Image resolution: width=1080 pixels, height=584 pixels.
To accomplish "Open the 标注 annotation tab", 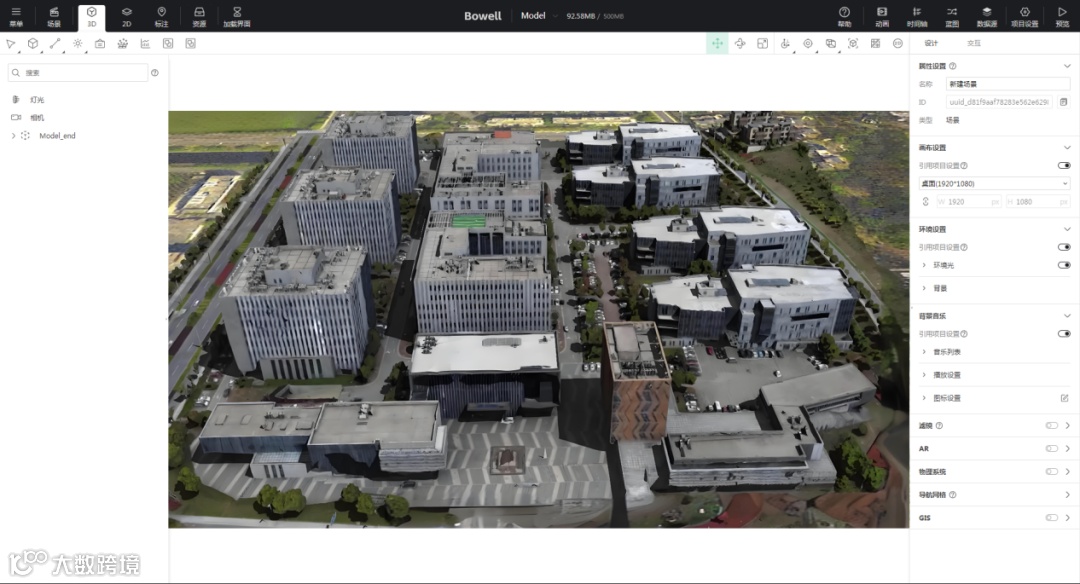I will pos(161,16).
